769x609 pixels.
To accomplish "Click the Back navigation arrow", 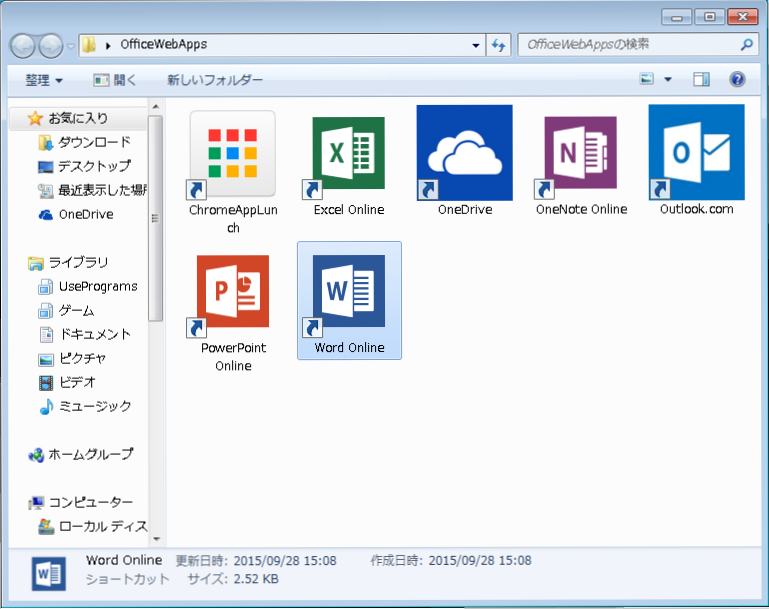I will pyautogui.click(x=23, y=46).
